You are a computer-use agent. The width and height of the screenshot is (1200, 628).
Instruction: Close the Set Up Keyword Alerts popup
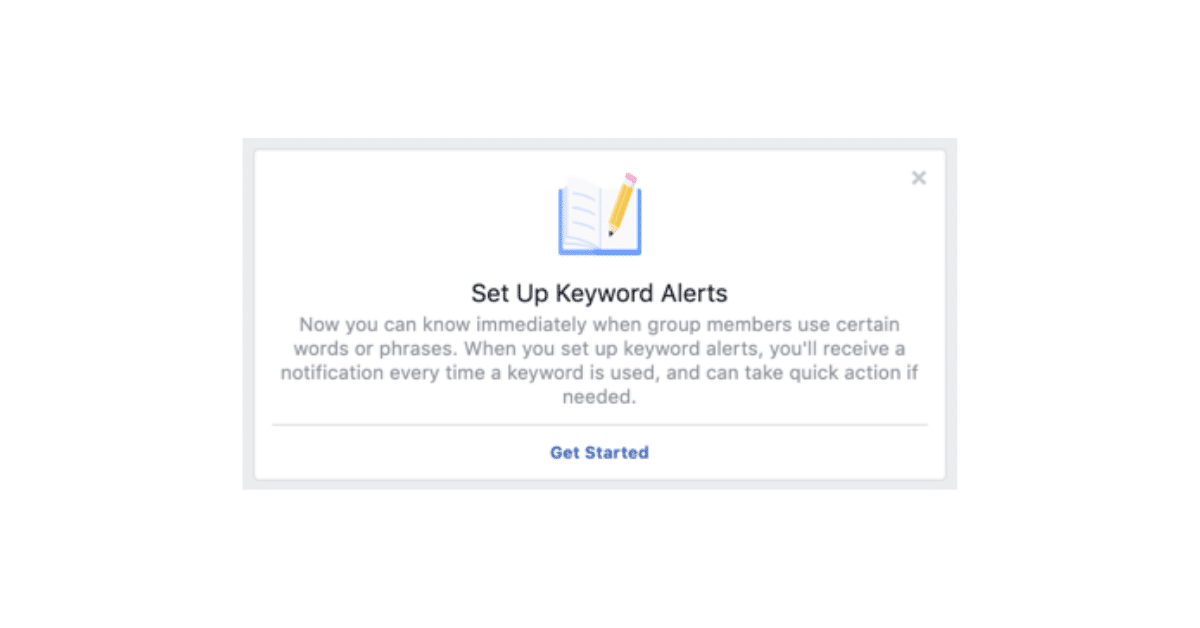[919, 177]
